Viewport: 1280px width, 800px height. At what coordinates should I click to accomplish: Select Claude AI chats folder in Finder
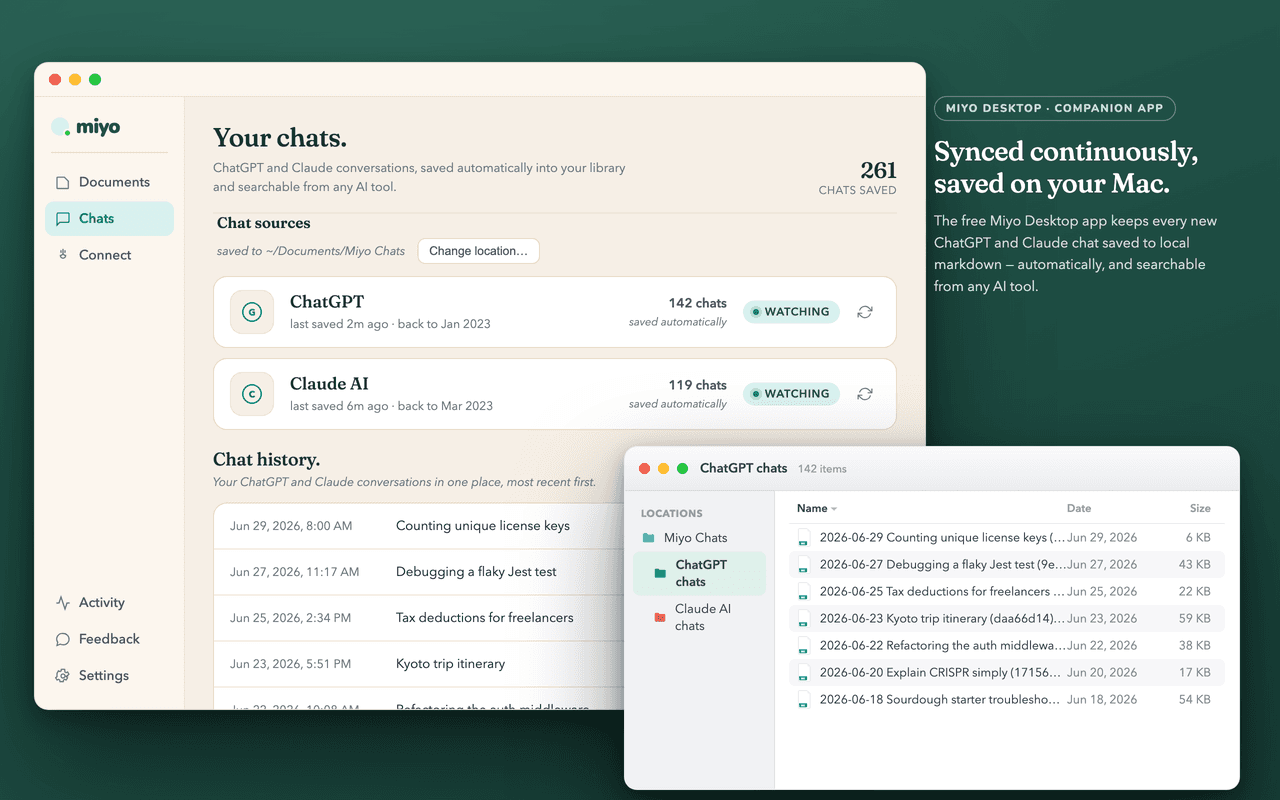700,617
